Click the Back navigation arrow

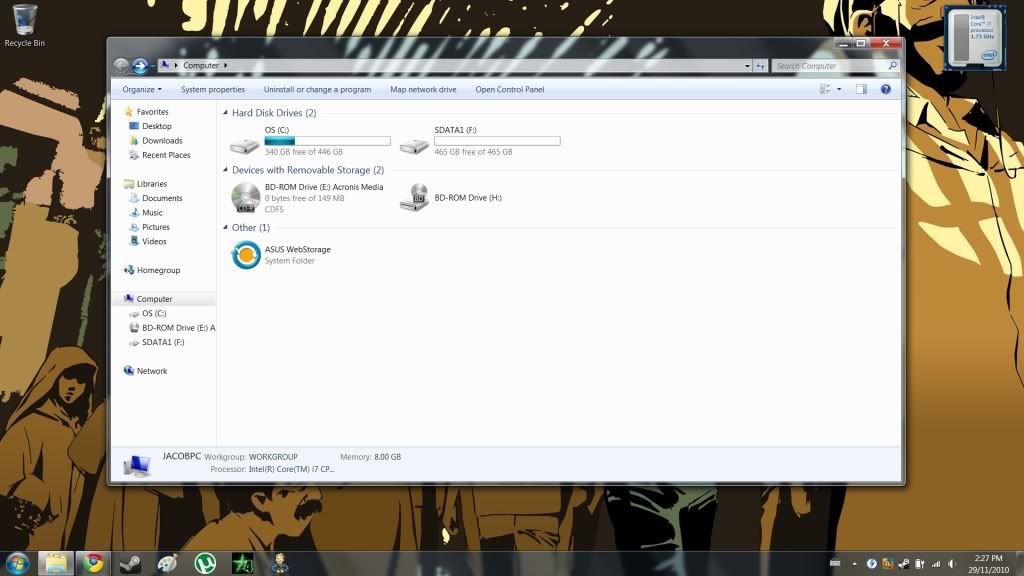pos(121,65)
